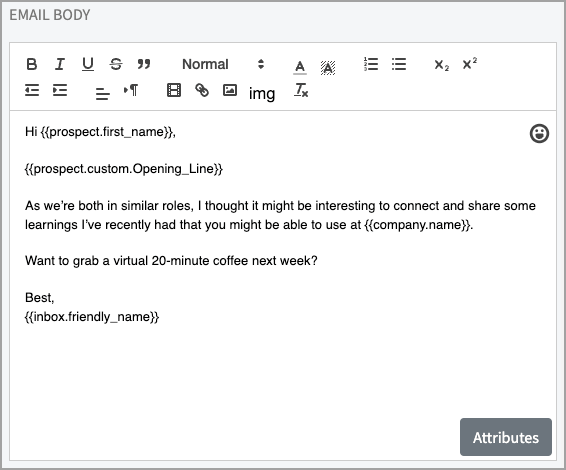
Task: Apply strikethrough to text
Action: [x=116, y=64]
